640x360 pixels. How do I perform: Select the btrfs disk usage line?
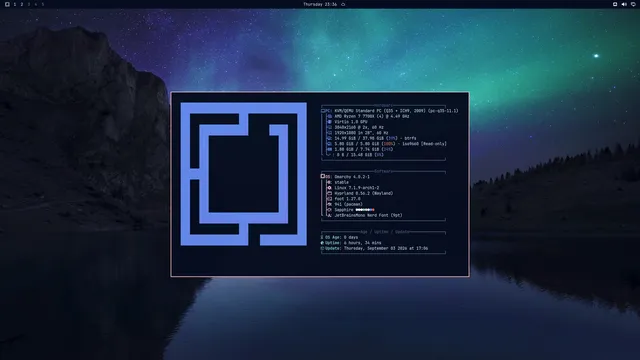coord(376,138)
